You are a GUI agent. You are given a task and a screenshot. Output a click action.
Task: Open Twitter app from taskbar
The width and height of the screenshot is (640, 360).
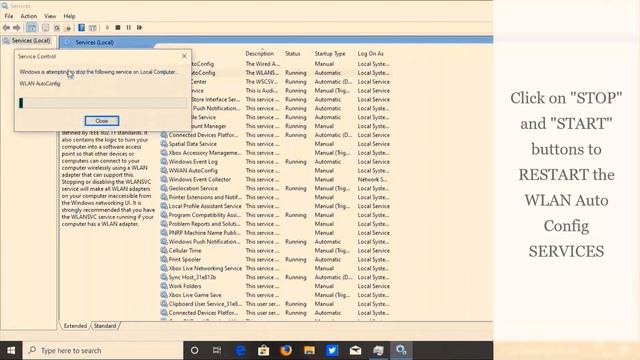(332, 351)
